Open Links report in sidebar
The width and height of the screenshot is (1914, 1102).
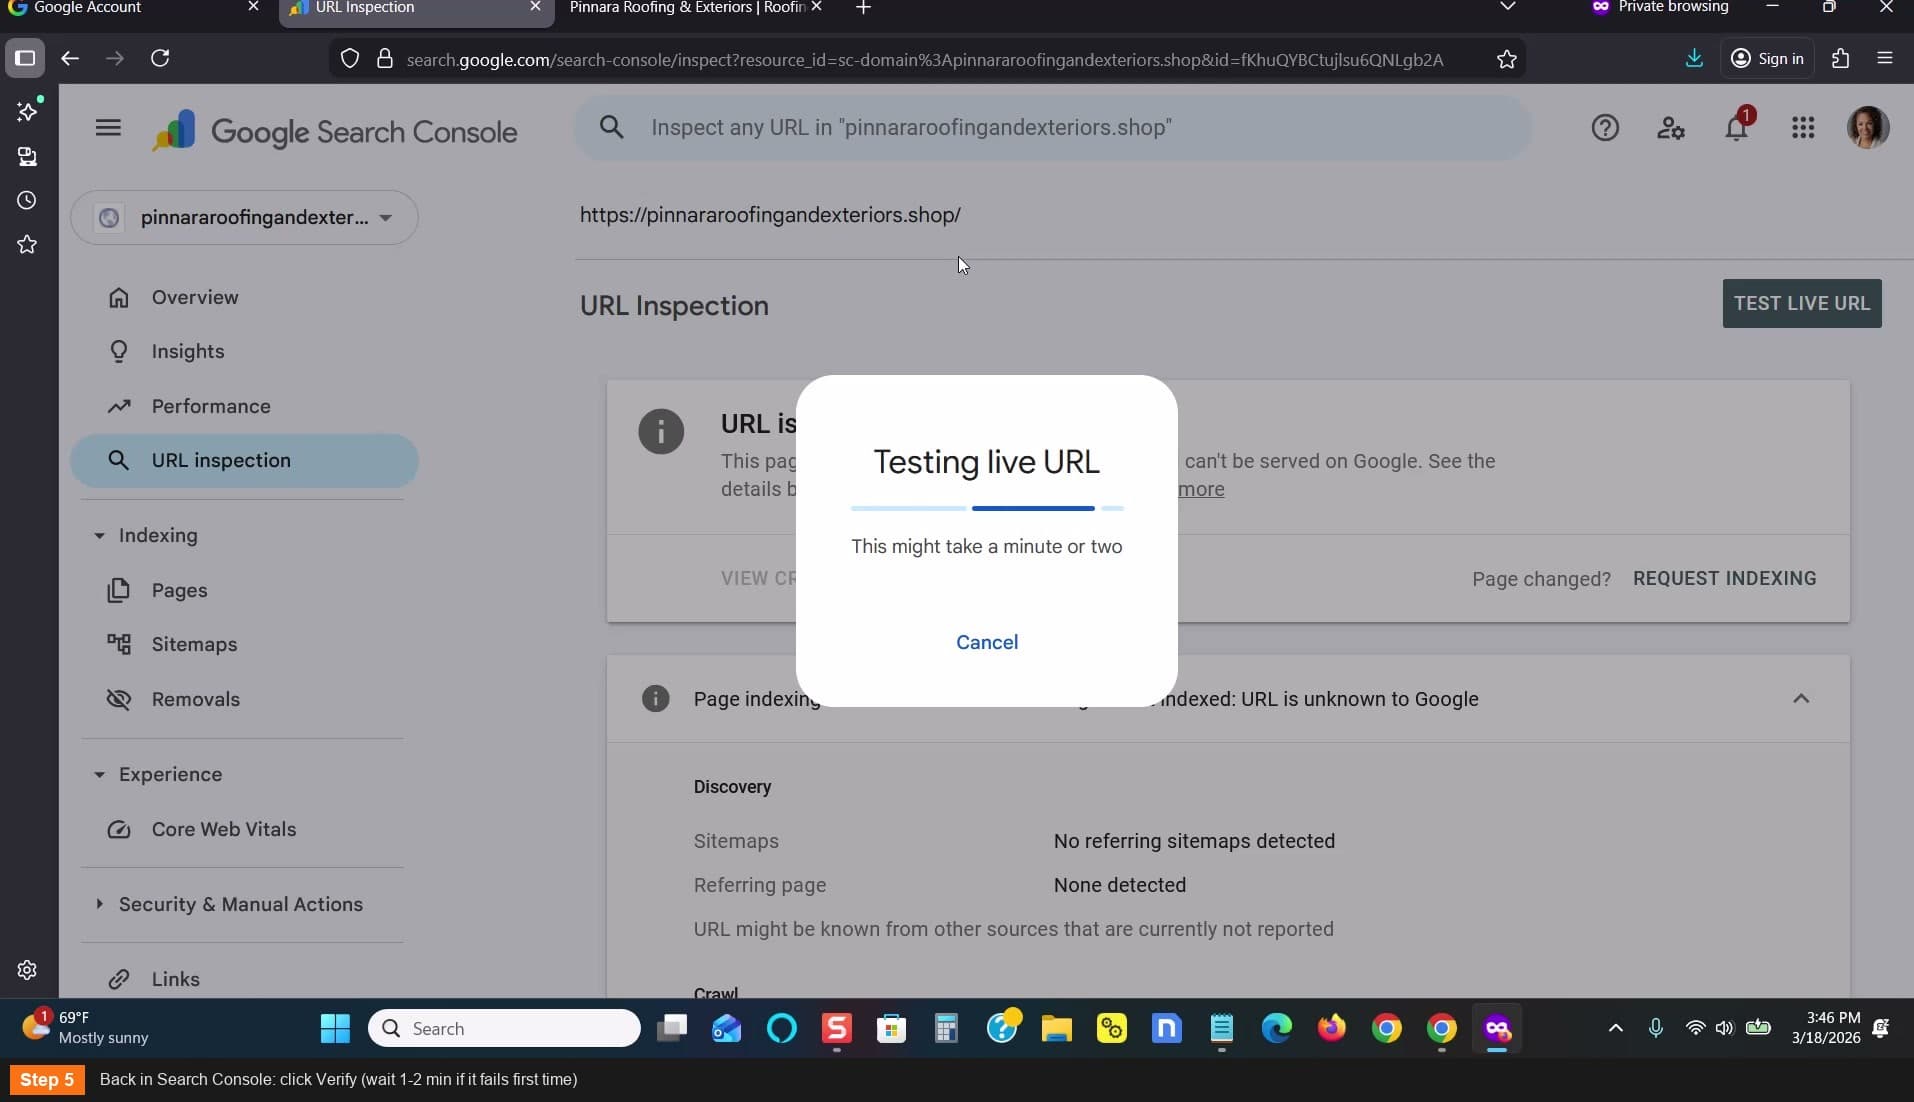point(245,979)
